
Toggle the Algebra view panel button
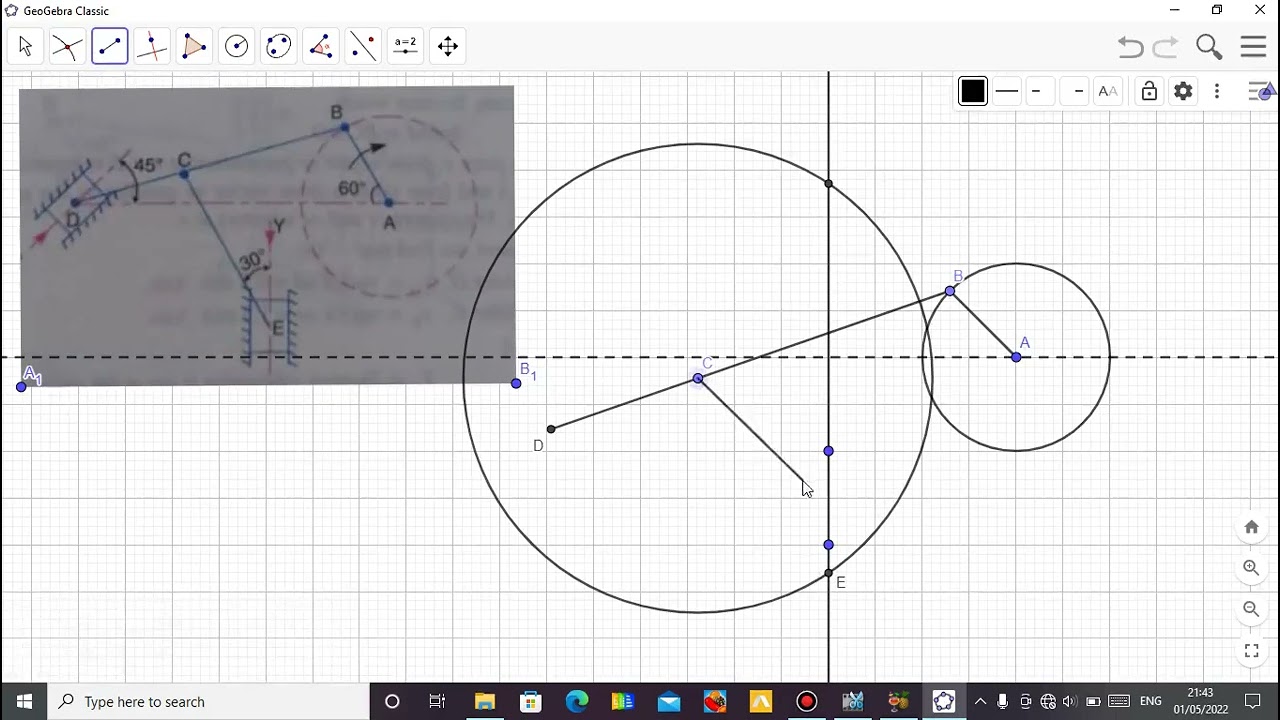(x=1262, y=91)
